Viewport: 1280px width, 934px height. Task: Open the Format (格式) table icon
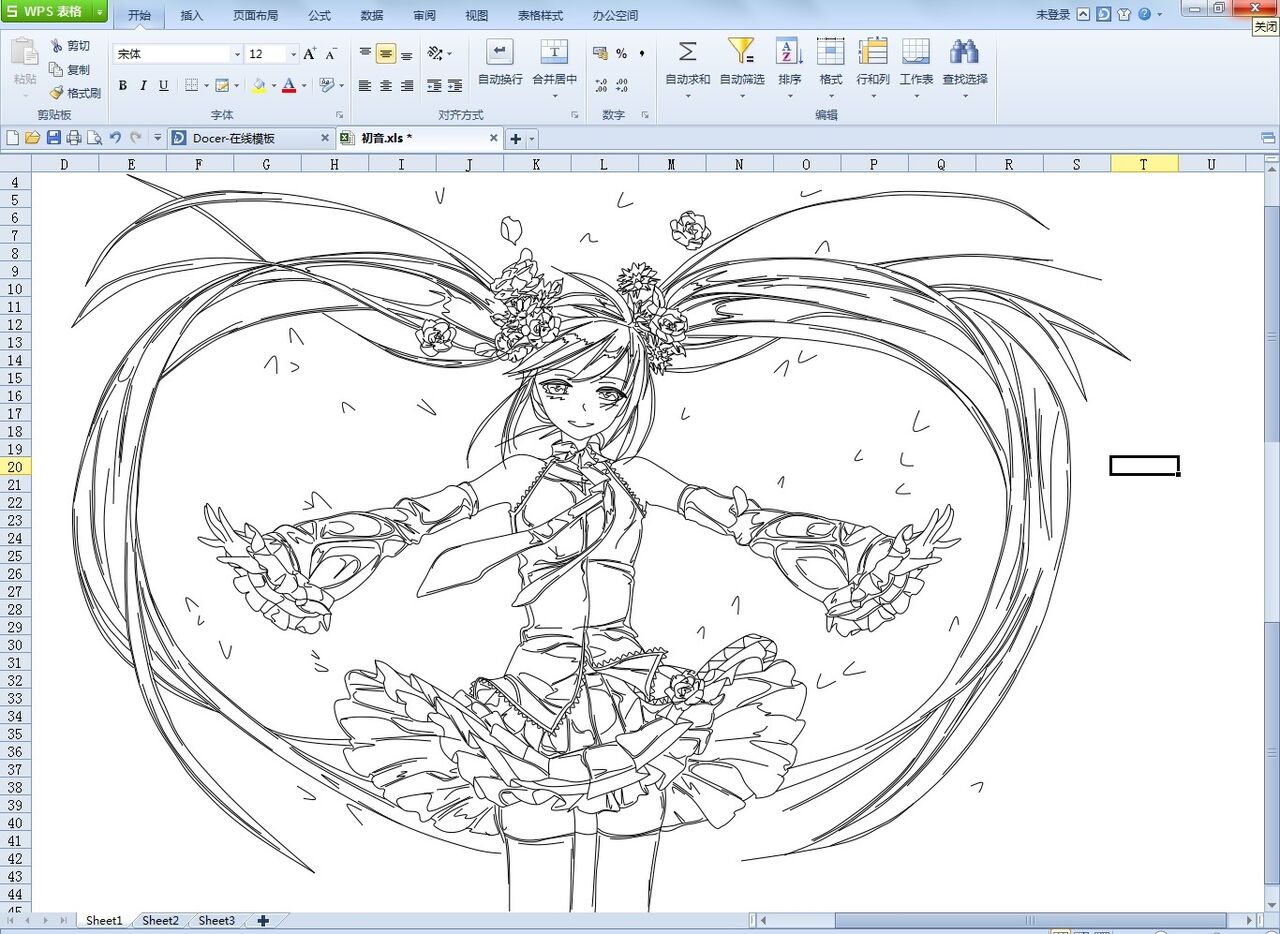[x=830, y=51]
